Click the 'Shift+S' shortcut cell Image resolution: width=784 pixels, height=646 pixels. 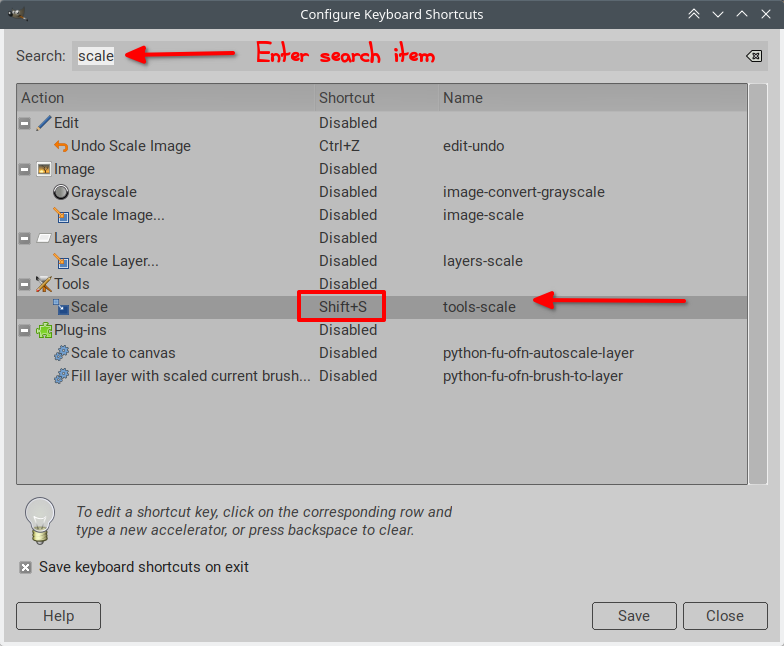(343, 307)
